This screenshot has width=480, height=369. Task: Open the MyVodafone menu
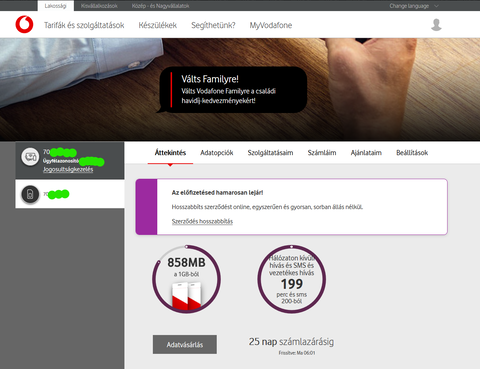pos(271,25)
